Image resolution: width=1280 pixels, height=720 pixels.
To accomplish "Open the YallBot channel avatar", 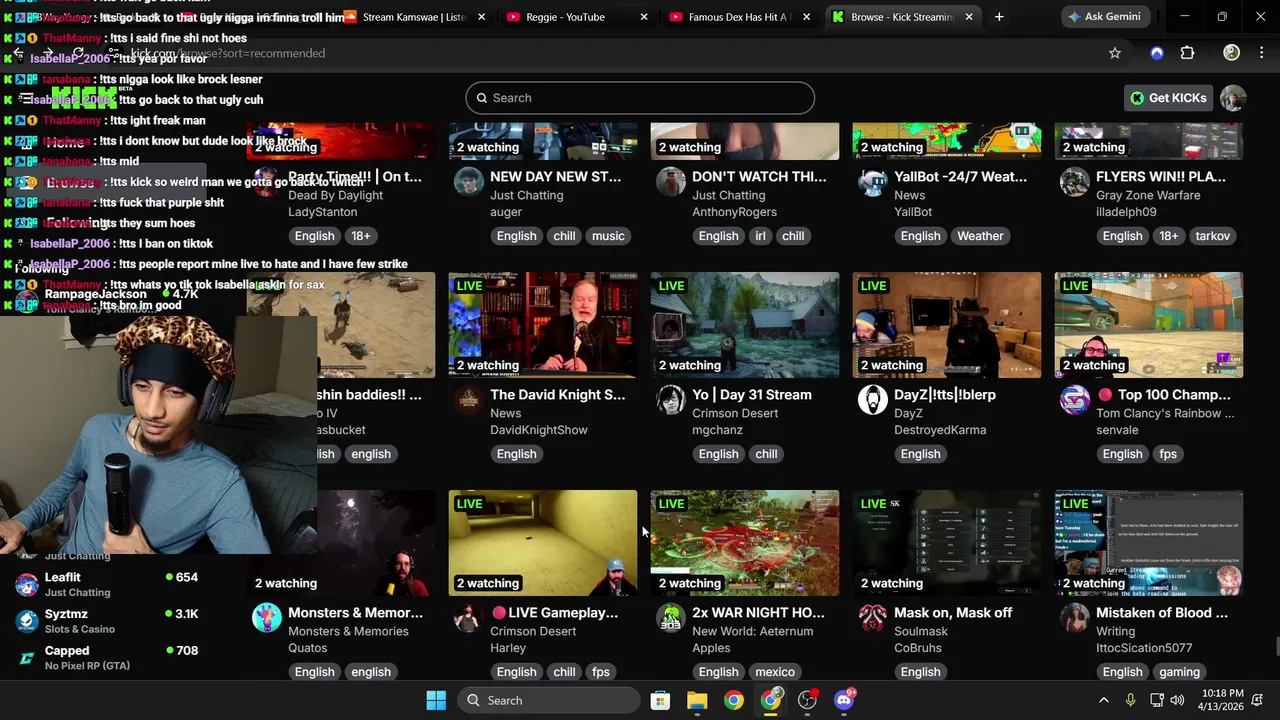I will [873, 182].
